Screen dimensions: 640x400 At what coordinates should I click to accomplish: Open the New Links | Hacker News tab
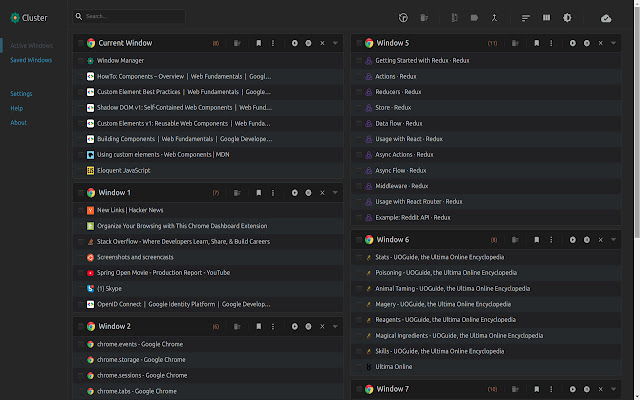click(131, 210)
